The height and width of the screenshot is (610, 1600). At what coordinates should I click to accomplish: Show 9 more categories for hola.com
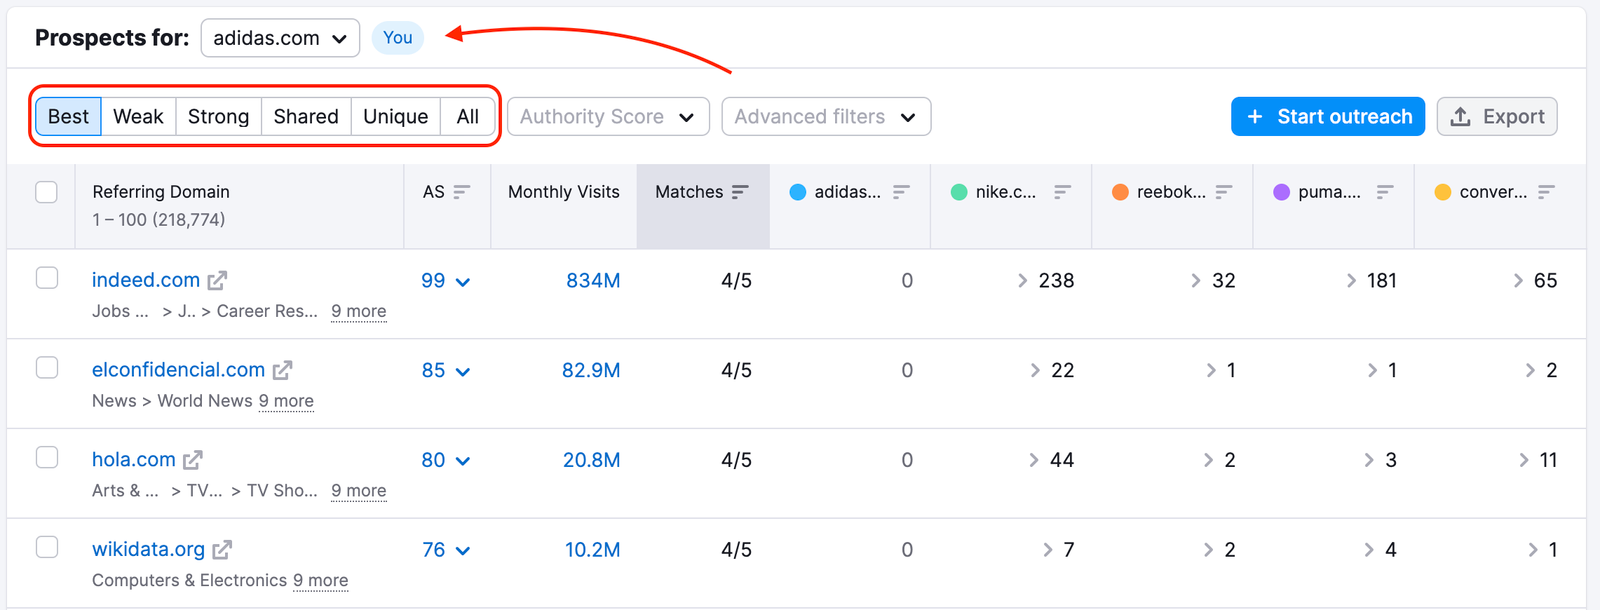pos(359,491)
